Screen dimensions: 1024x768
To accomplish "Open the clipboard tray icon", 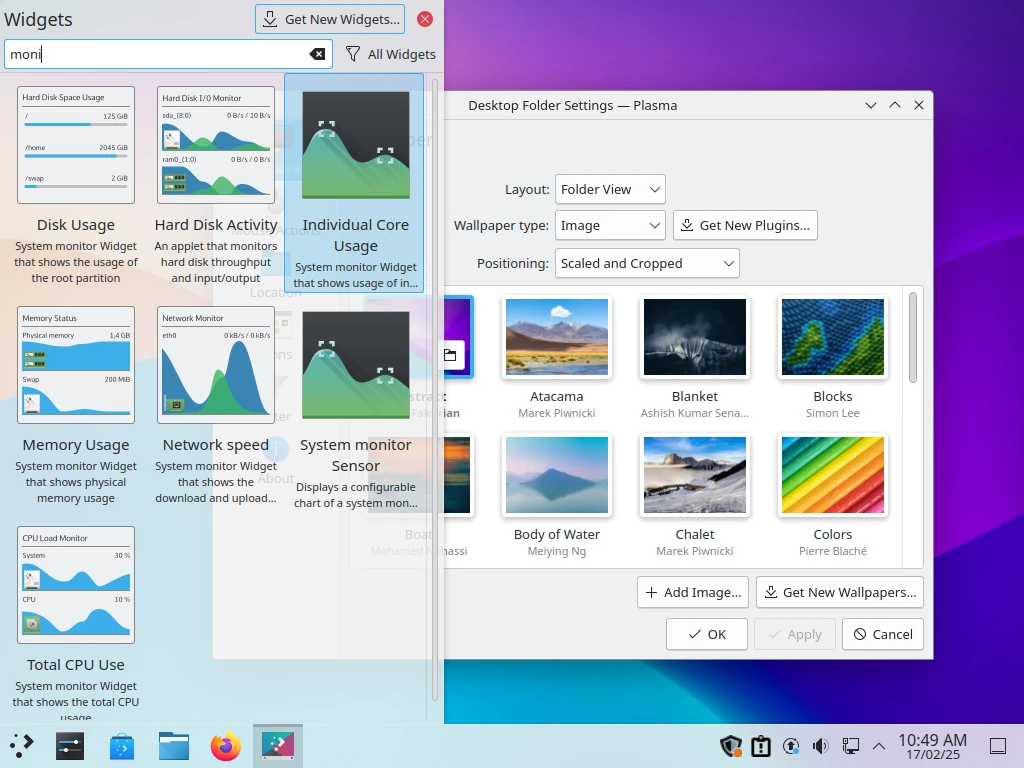I will click(x=761, y=746).
